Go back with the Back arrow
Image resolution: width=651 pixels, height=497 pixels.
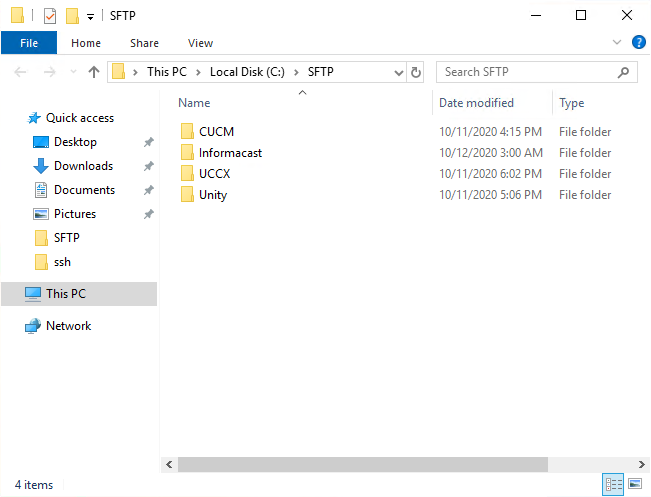point(20,72)
